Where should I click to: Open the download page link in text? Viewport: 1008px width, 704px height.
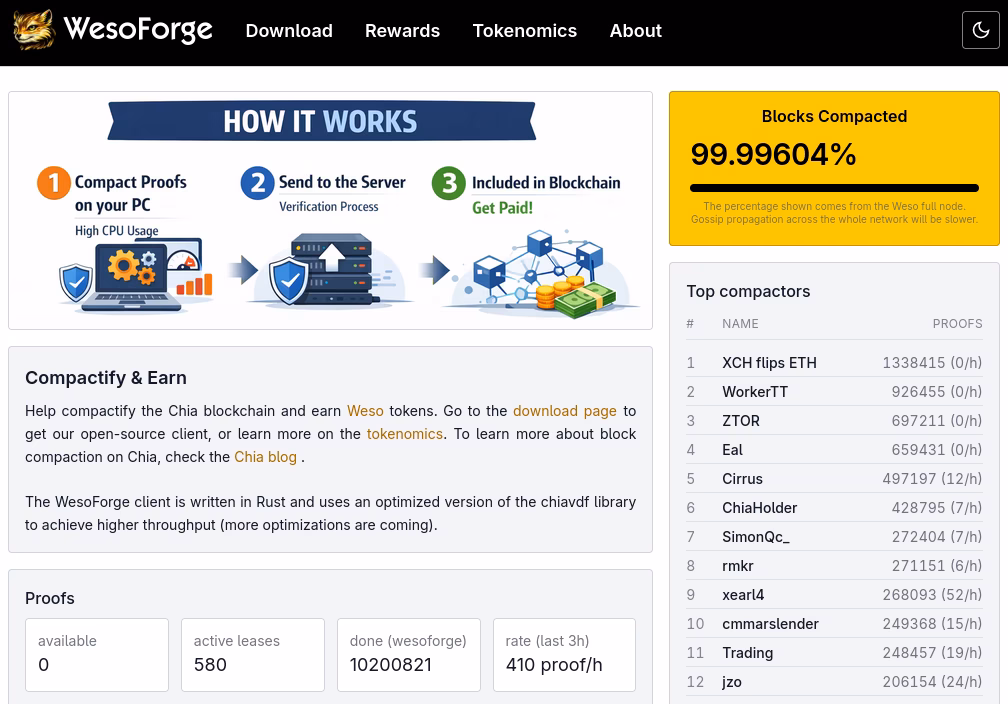565,410
